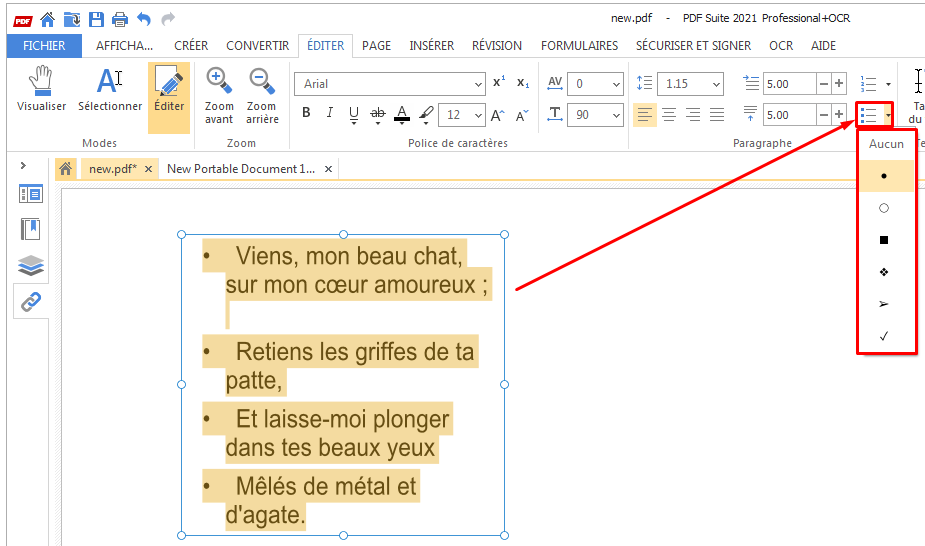Select the Sélectionner text tool
Screen dimensions: 925x546
tap(110, 89)
